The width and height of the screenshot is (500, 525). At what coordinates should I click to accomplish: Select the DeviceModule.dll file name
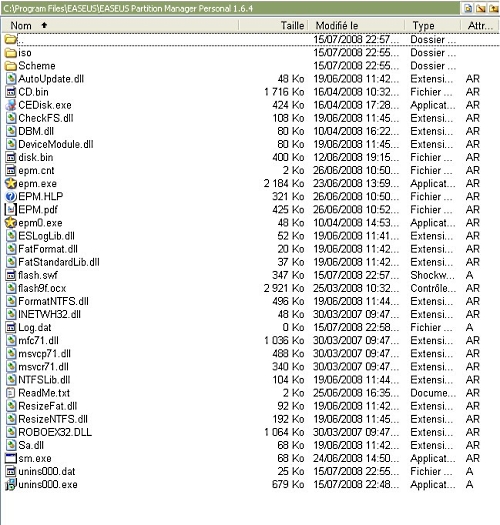pyautogui.click(x=56, y=144)
